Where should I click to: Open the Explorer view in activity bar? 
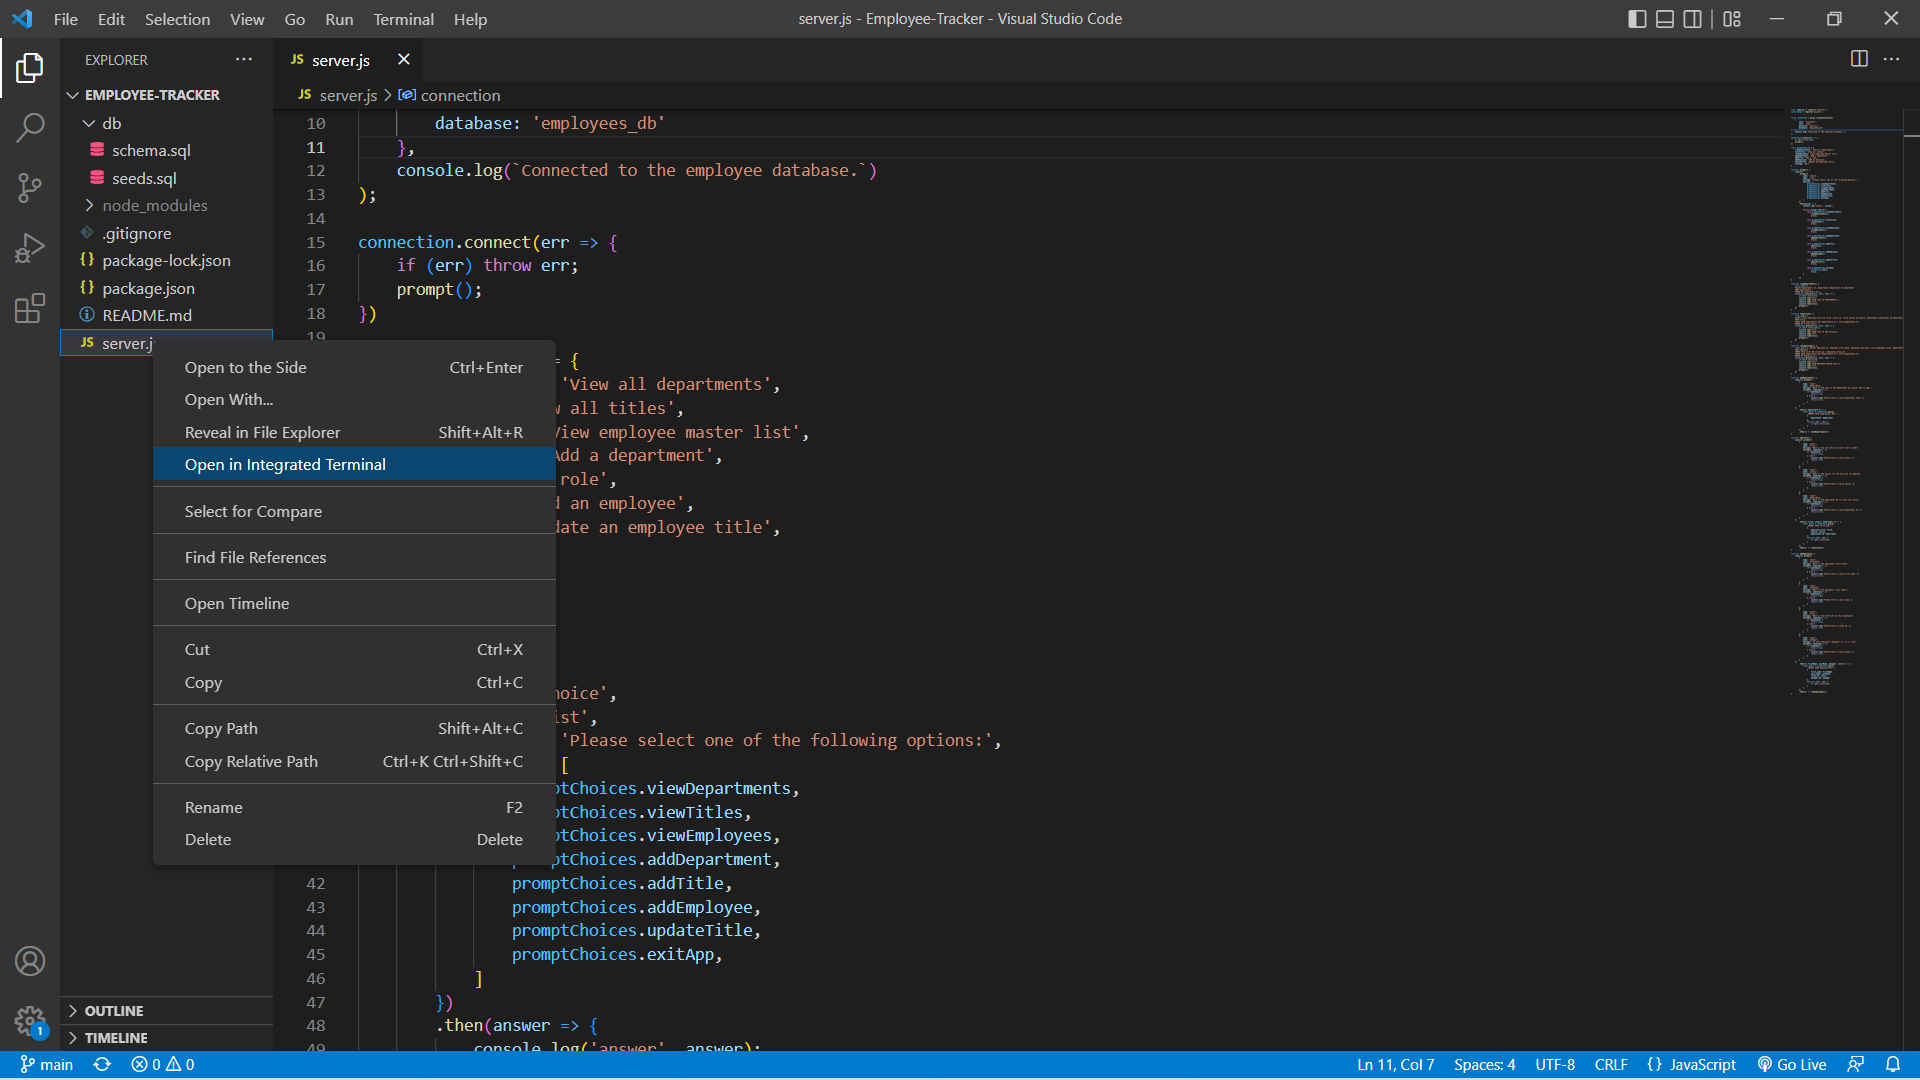30,68
